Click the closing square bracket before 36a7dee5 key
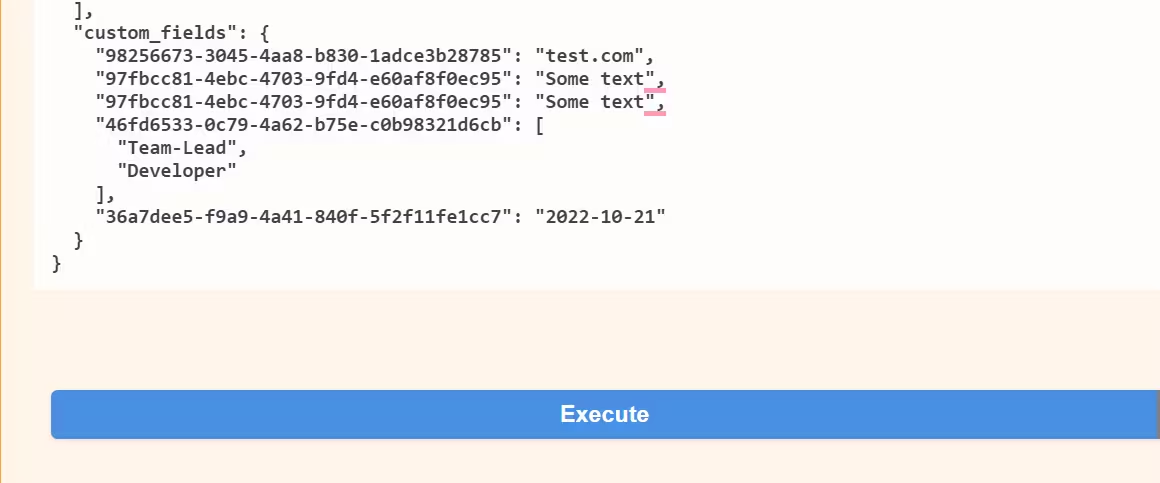1160x483 pixels. (101, 194)
